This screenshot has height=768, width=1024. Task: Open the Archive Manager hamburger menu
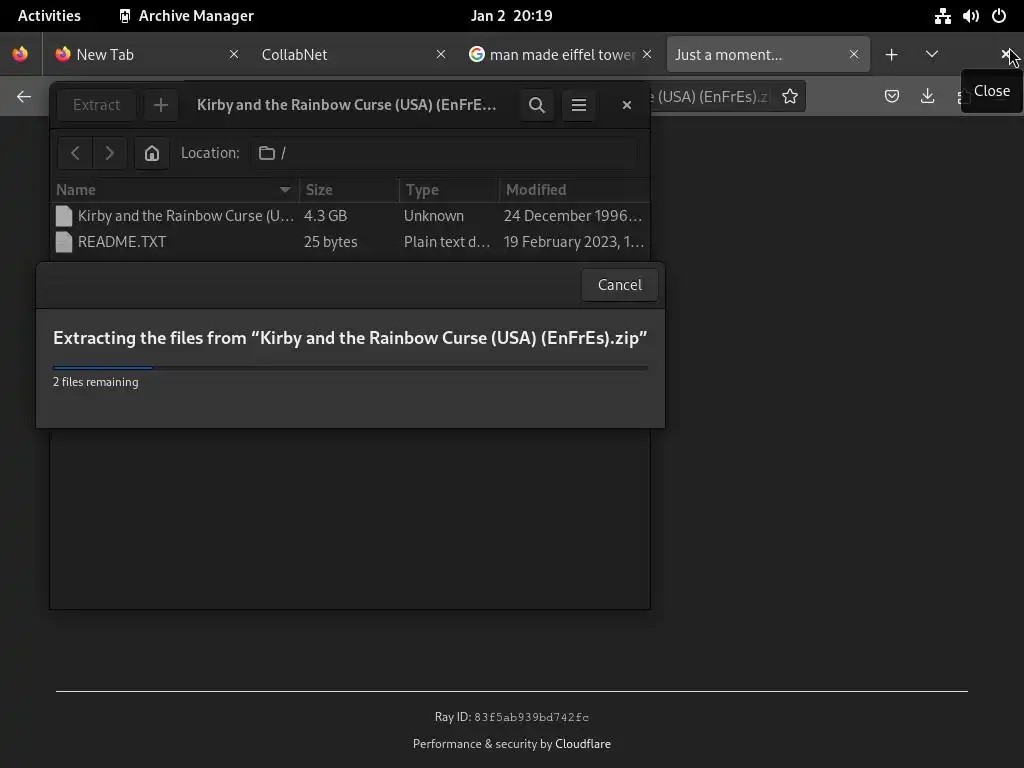579,105
